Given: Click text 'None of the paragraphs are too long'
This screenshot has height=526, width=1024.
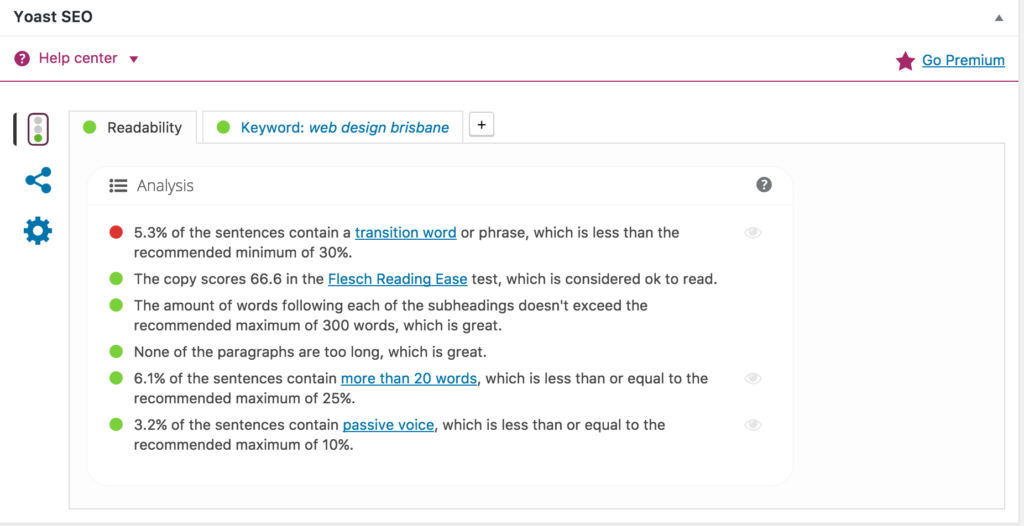Looking at the screenshot, I should click(x=259, y=352).
